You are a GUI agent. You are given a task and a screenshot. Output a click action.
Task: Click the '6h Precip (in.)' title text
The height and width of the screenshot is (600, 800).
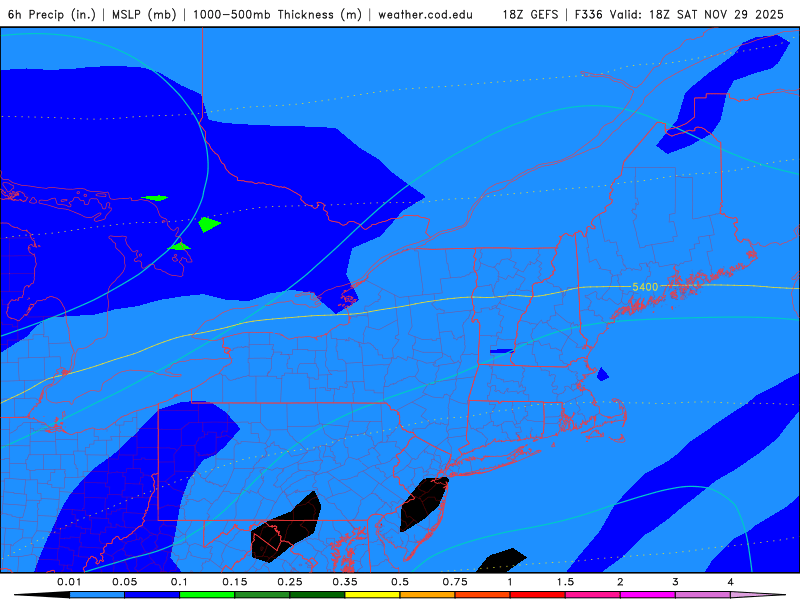[52, 15]
